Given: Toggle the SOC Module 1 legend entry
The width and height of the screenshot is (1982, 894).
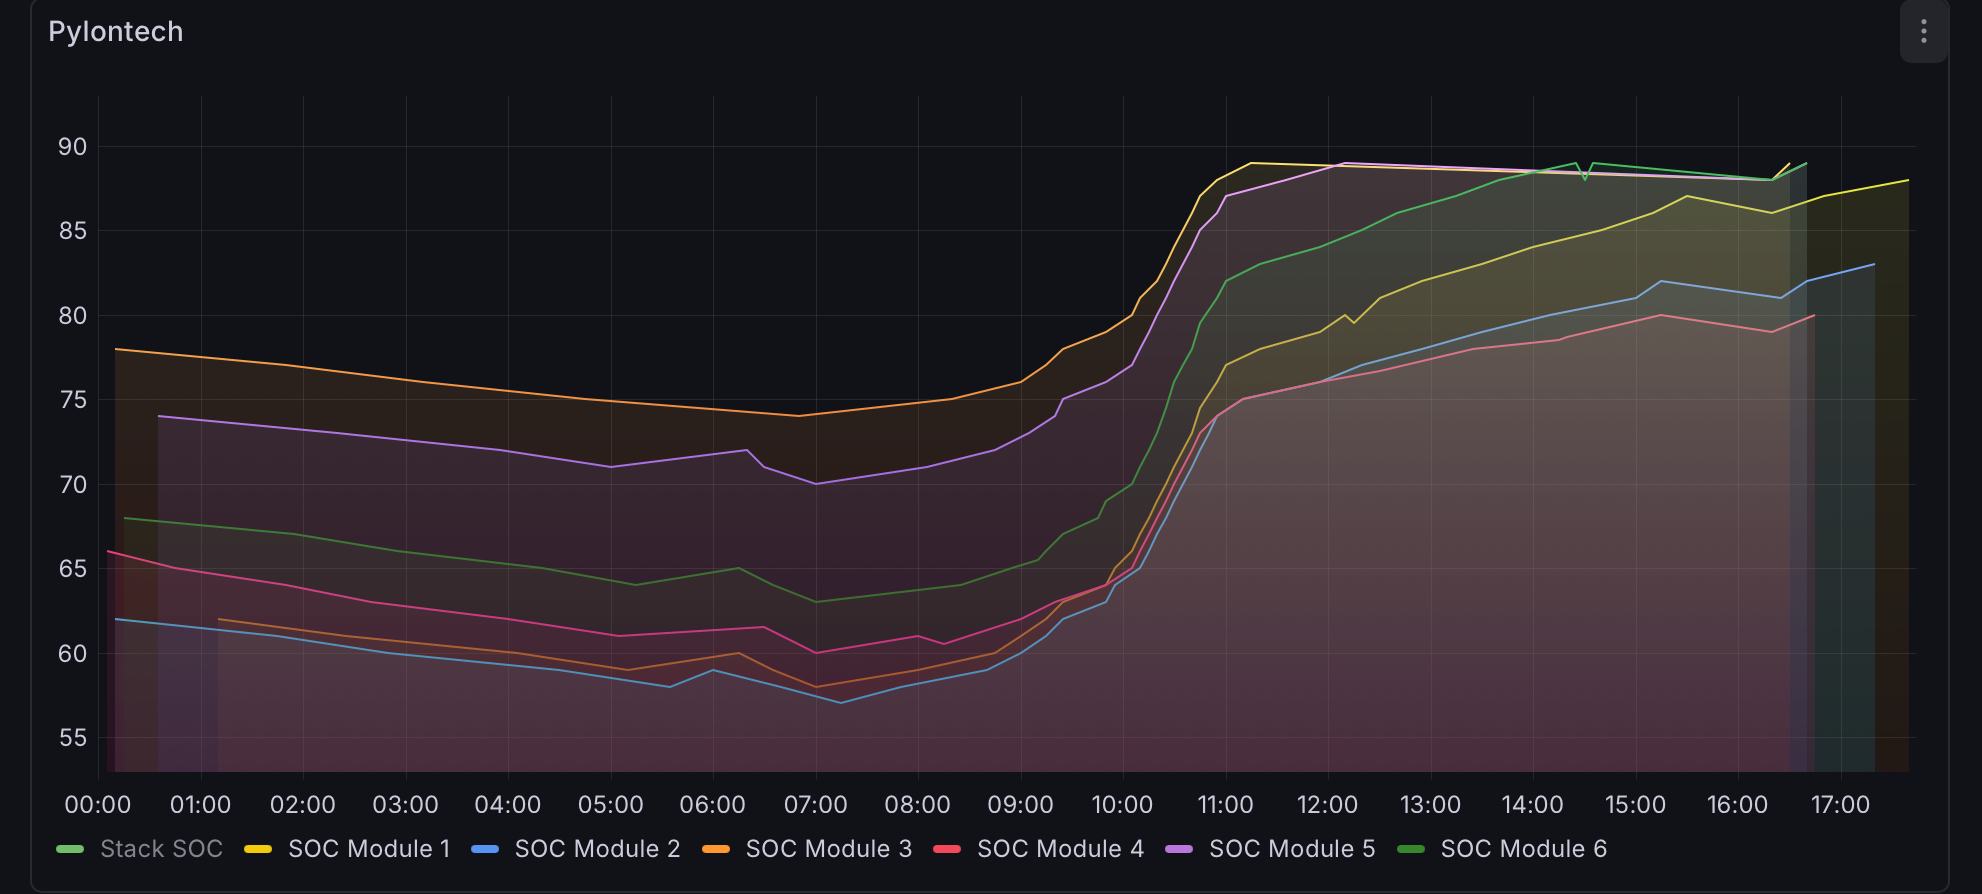Looking at the screenshot, I should 369,849.
